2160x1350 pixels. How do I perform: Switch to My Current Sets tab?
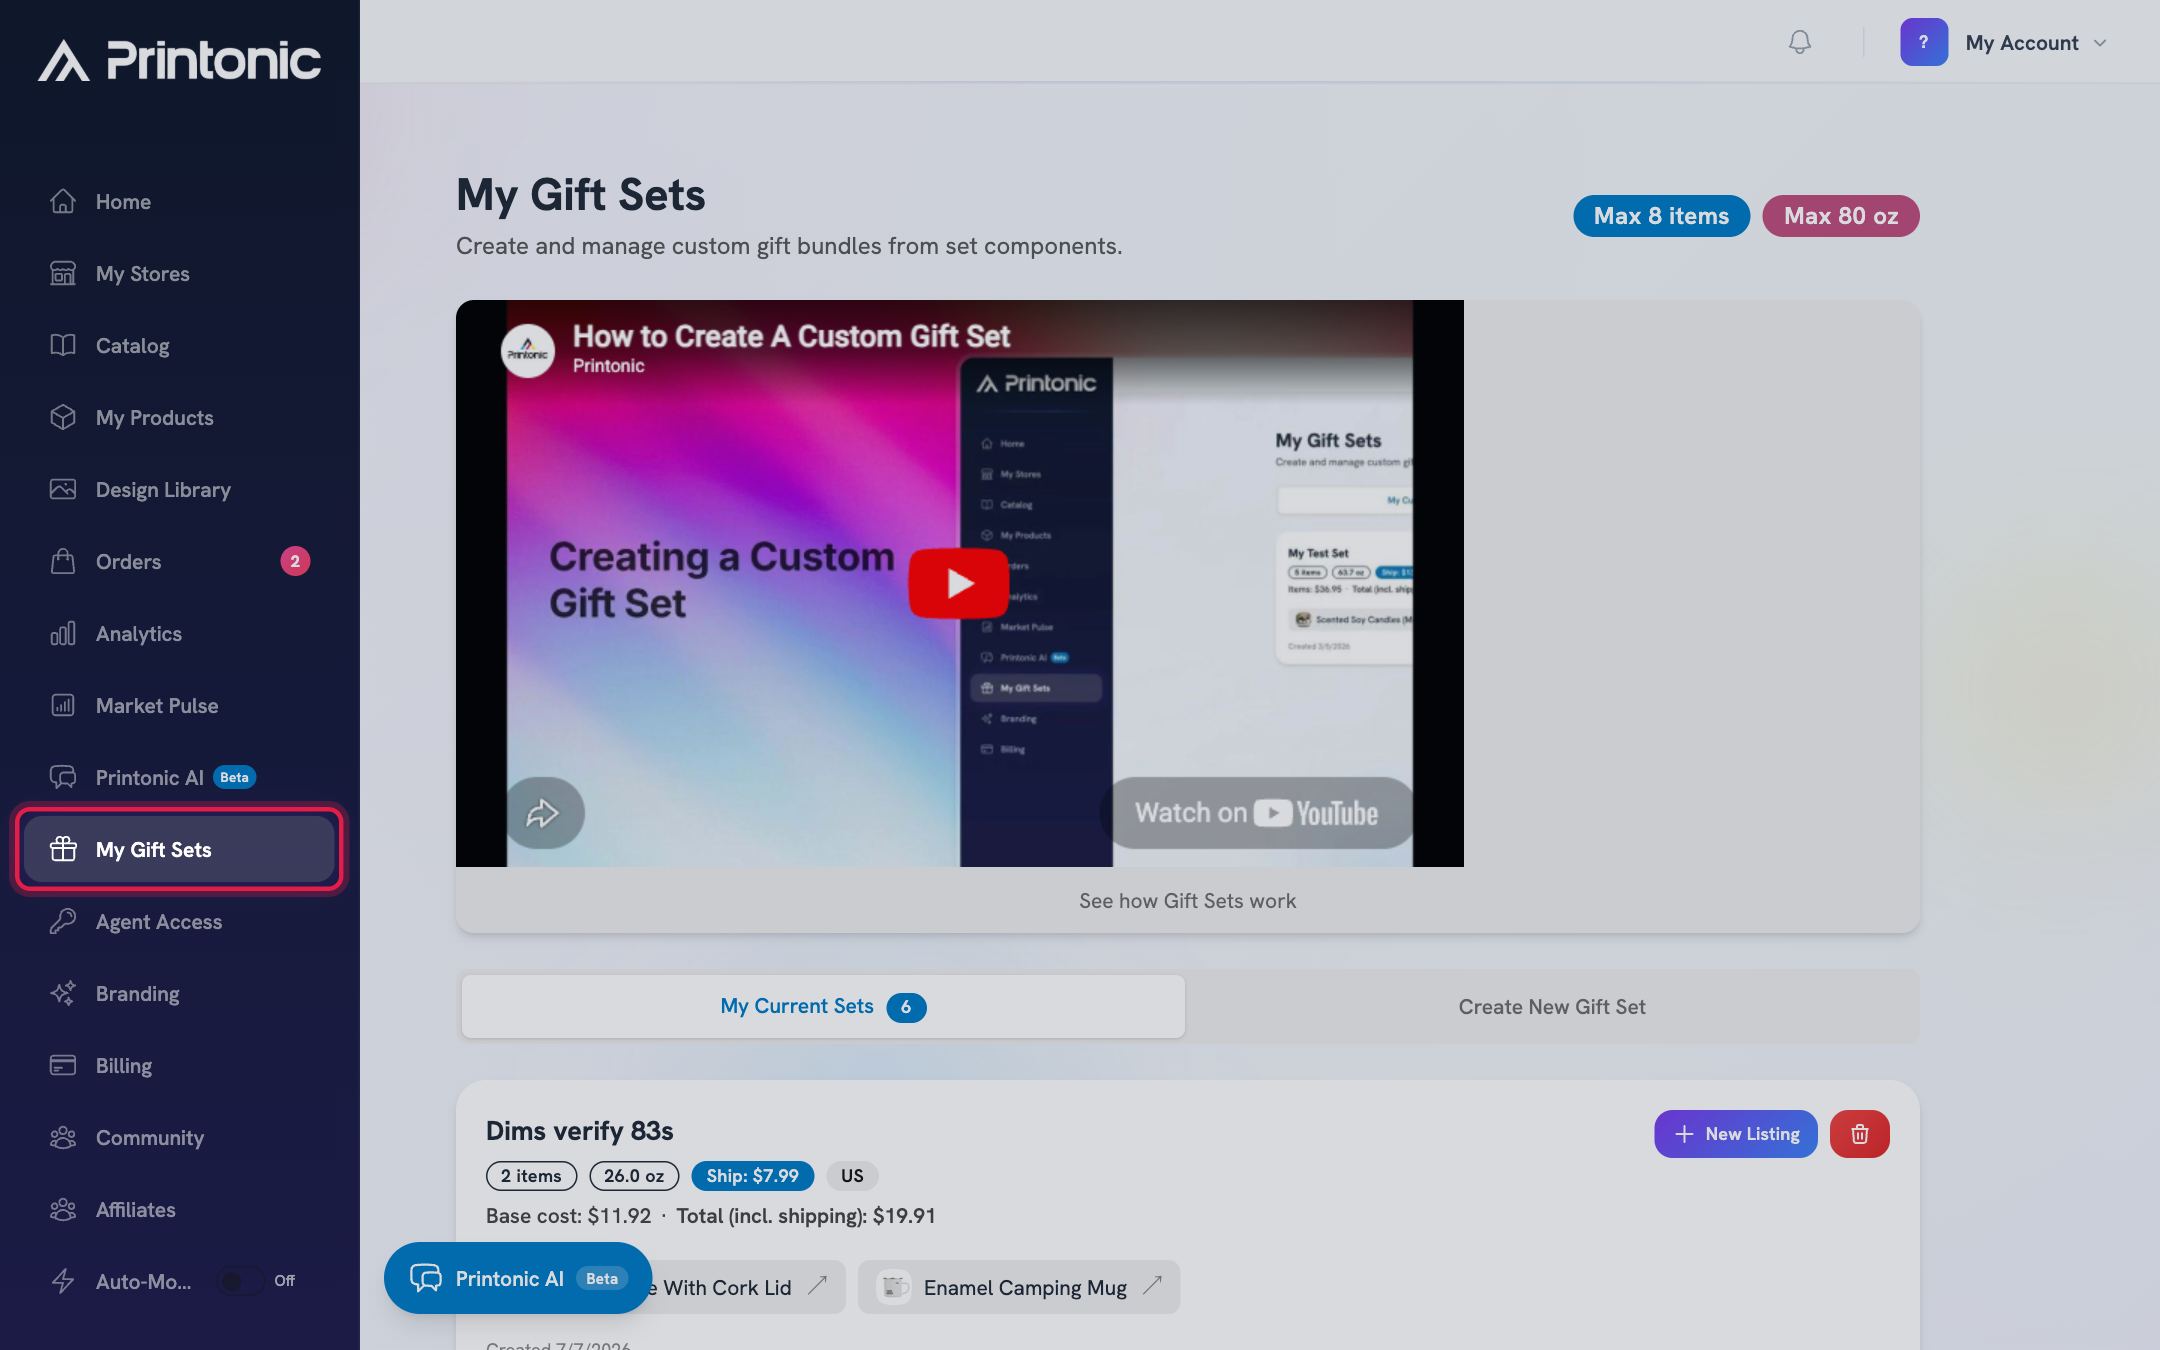coord(823,1006)
